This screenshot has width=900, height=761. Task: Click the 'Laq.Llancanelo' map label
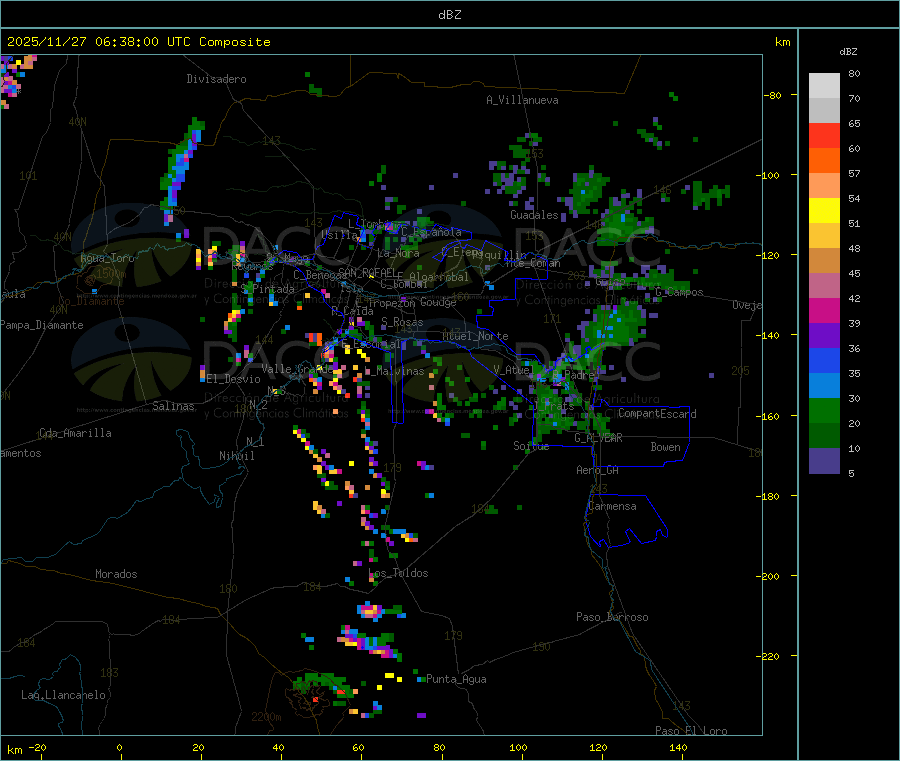[x=64, y=695]
